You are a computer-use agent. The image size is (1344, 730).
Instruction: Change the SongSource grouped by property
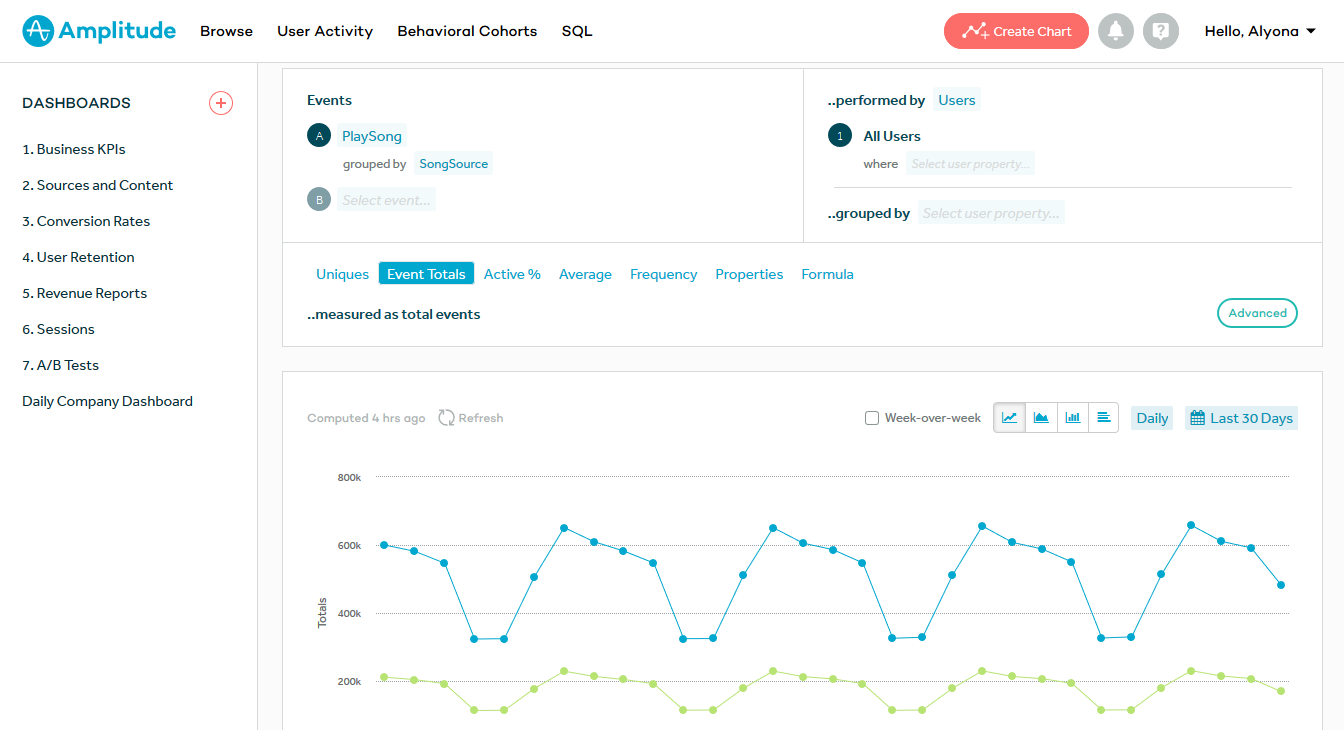453,164
